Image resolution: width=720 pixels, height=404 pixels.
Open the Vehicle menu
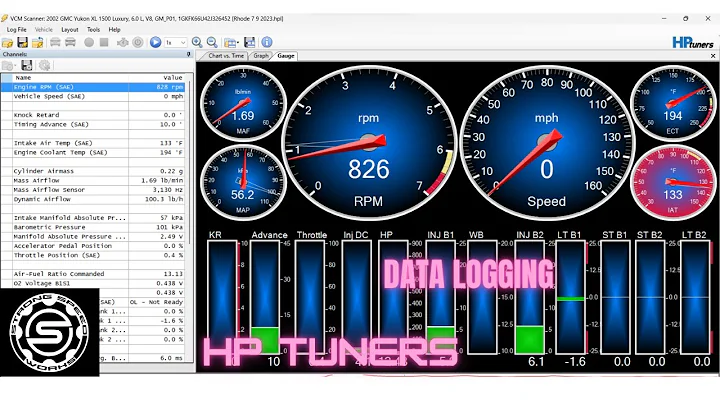tap(44, 29)
